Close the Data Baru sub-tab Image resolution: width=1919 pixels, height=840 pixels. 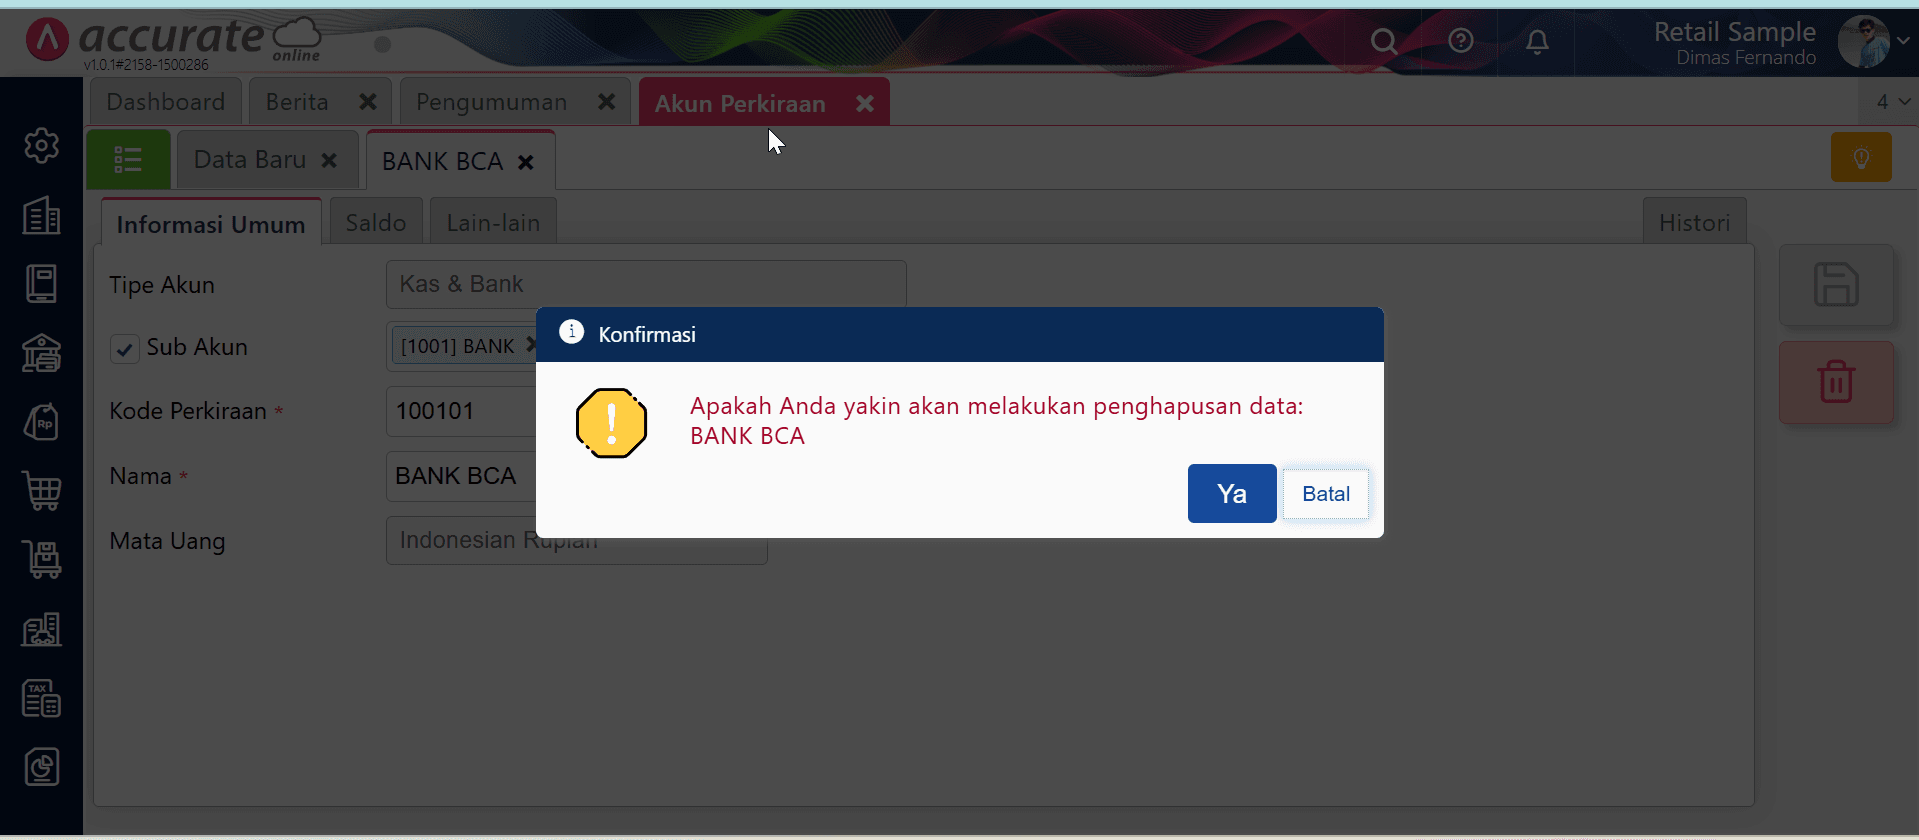click(329, 160)
